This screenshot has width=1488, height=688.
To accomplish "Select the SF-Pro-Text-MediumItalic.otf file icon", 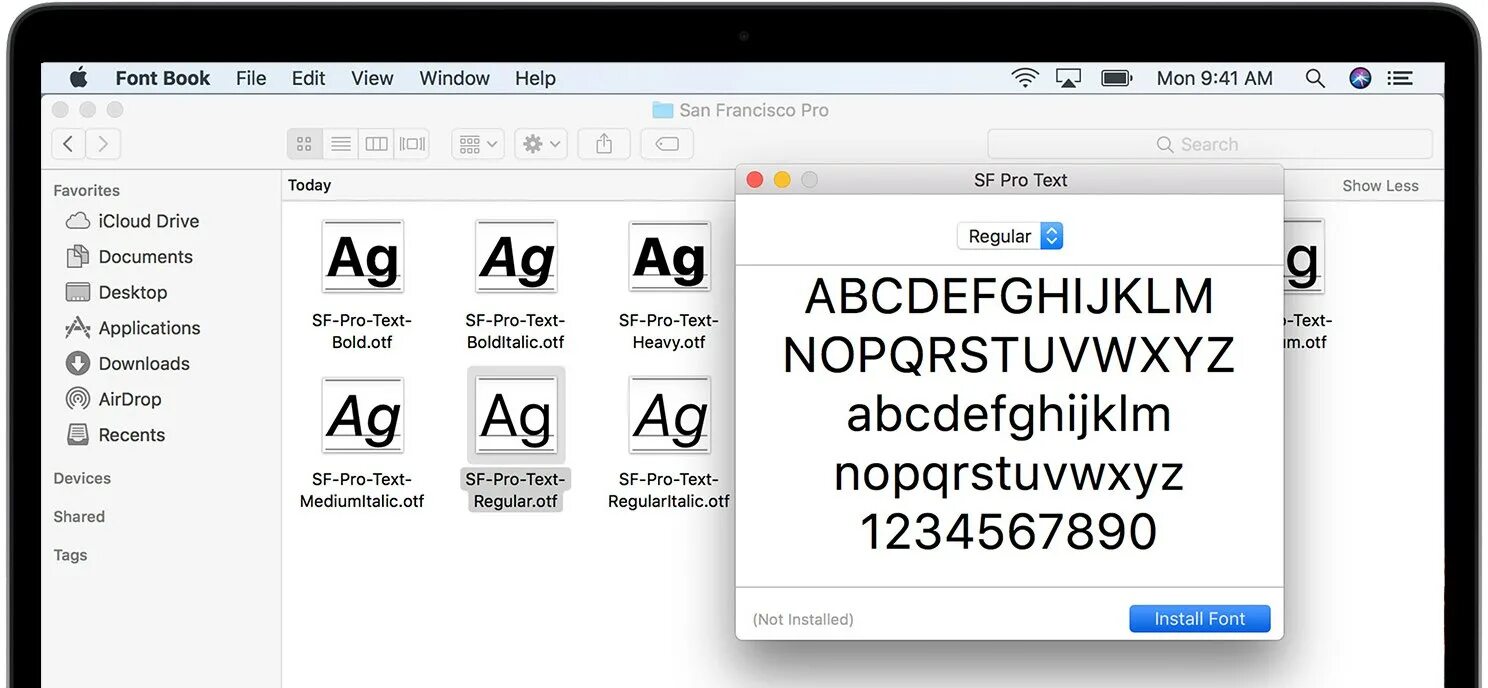I will pos(362,415).
